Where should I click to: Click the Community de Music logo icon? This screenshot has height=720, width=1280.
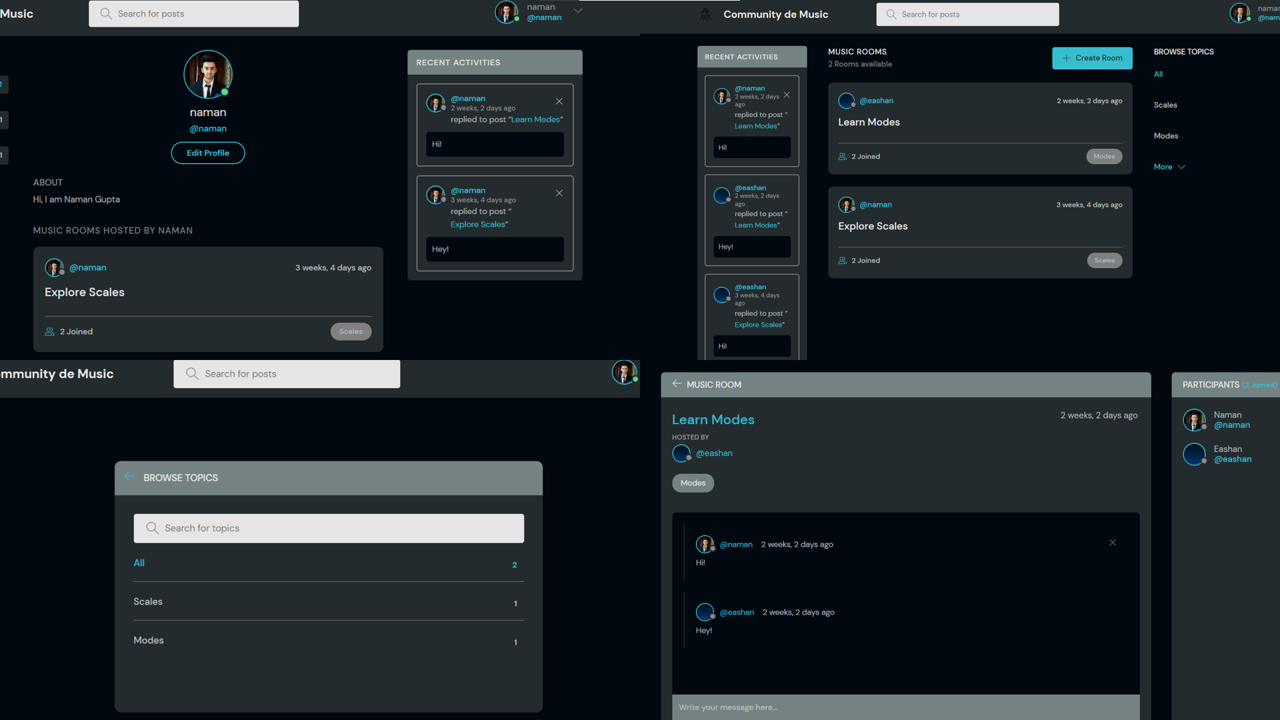click(x=706, y=14)
